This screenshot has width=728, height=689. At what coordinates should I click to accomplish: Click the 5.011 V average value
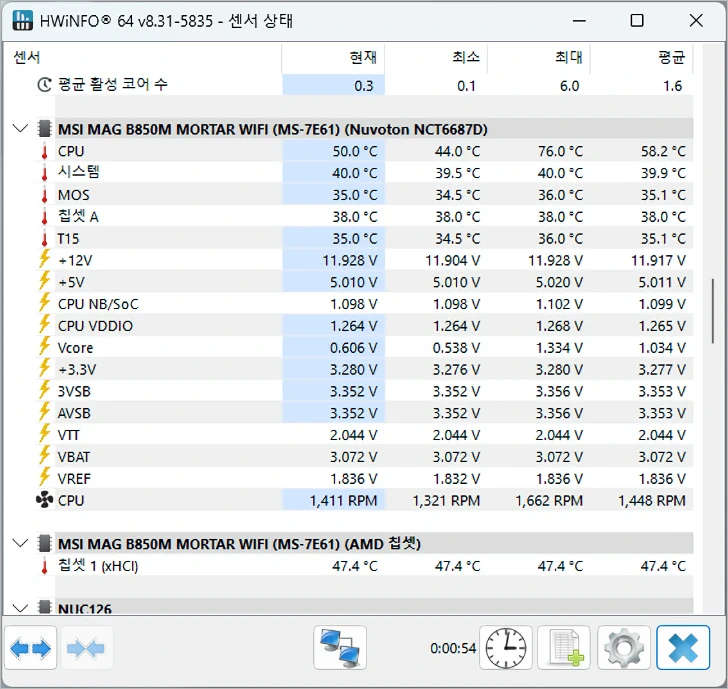[x=662, y=282]
